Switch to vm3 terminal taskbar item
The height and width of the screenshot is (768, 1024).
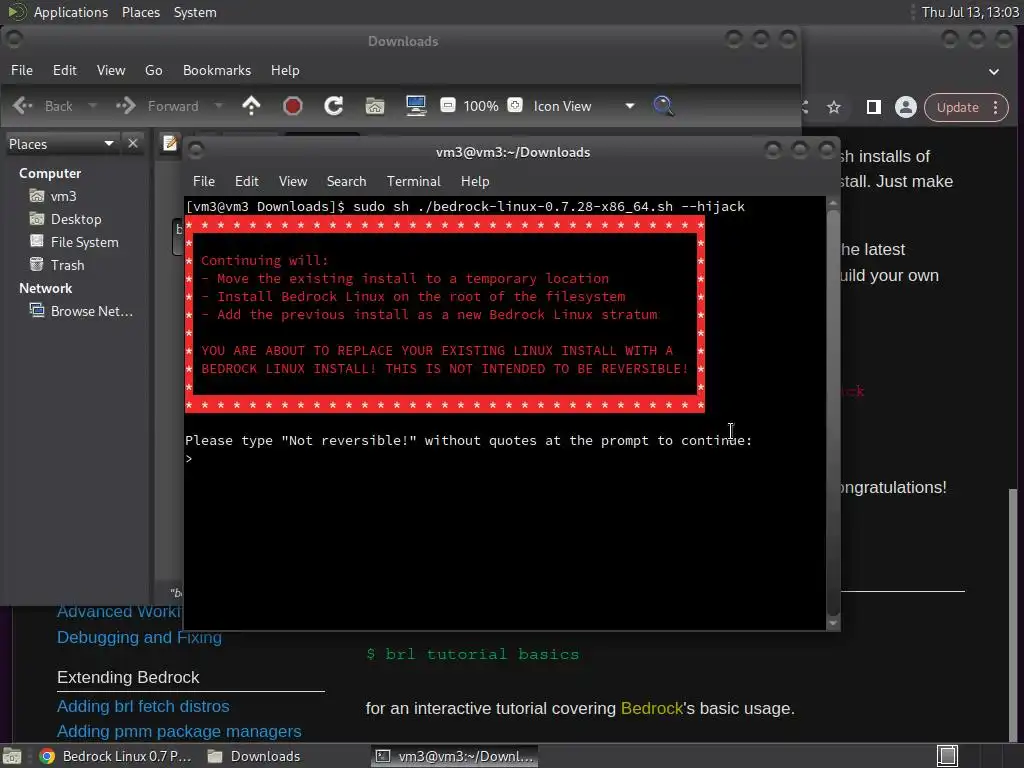pyautogui.click(x=455, y=756)
